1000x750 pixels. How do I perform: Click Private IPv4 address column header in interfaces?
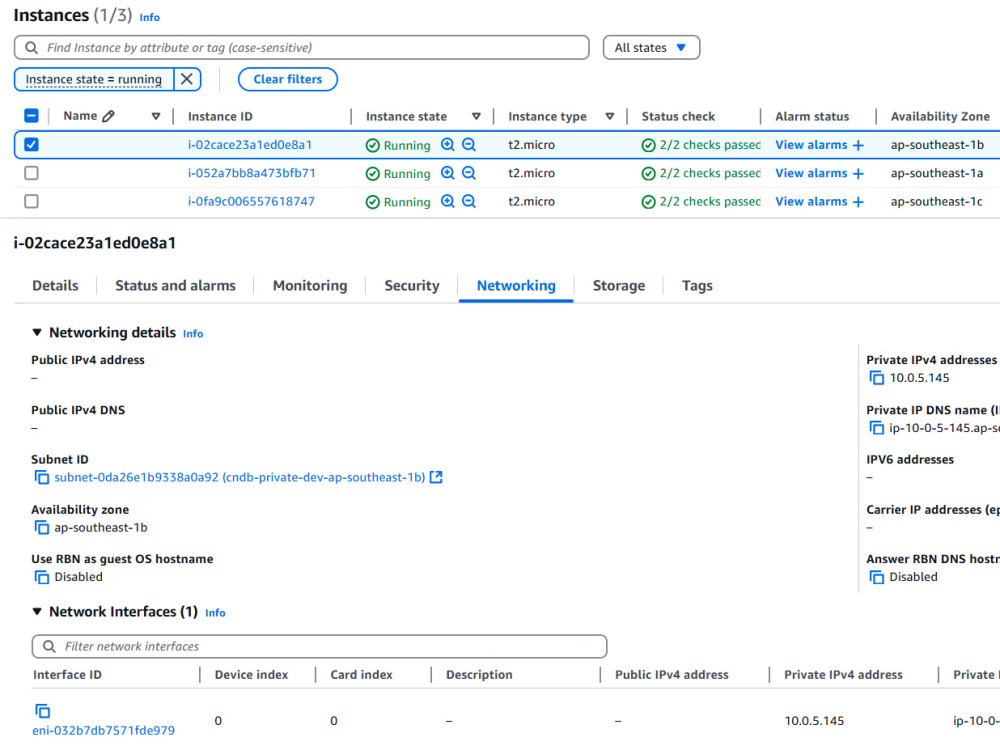843,675
